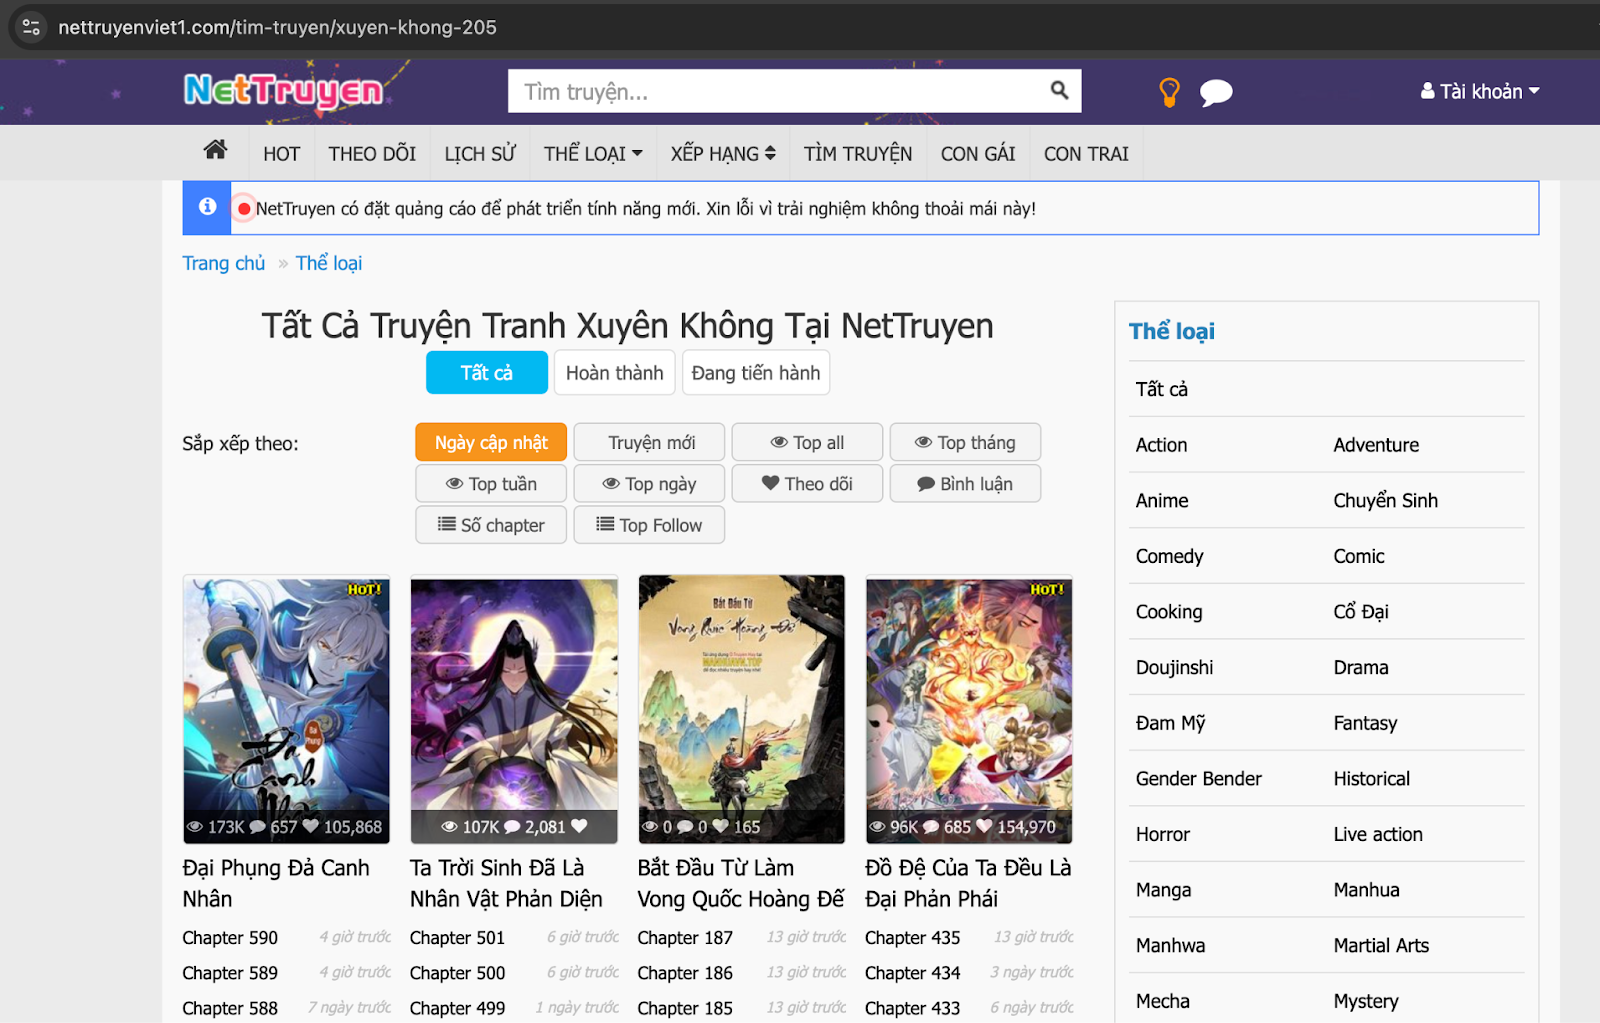
Task: Open the chat bubble icon in header
Action: tap(1215, 93)
